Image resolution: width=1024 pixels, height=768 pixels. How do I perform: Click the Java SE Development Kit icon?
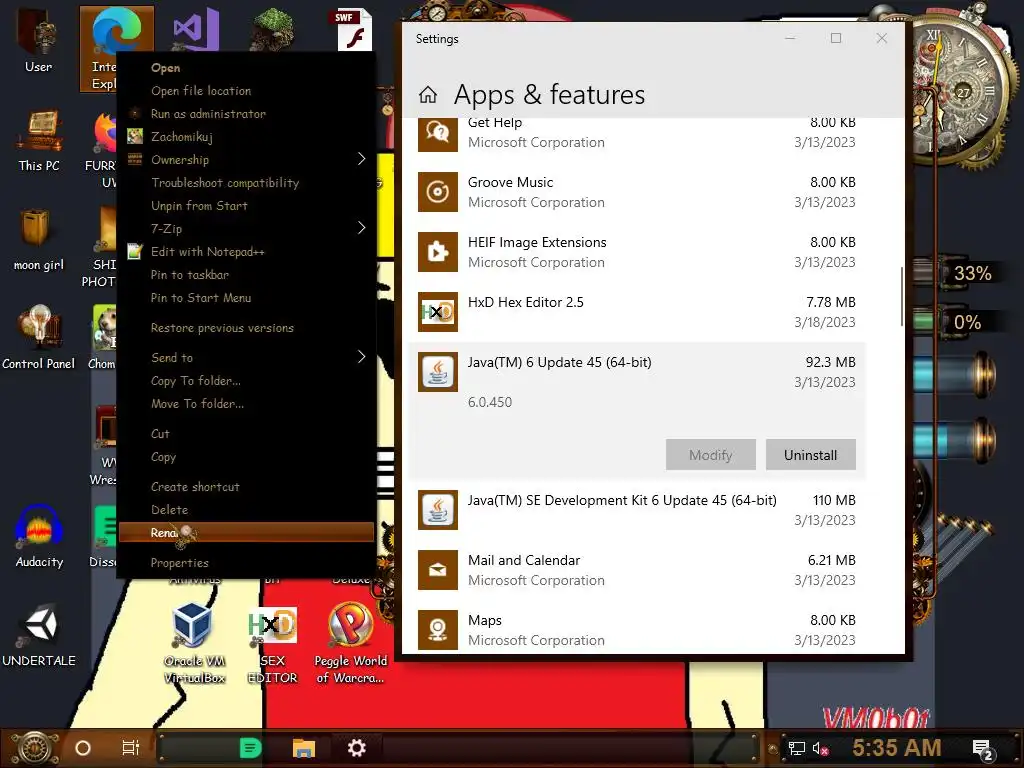(438, 510)
